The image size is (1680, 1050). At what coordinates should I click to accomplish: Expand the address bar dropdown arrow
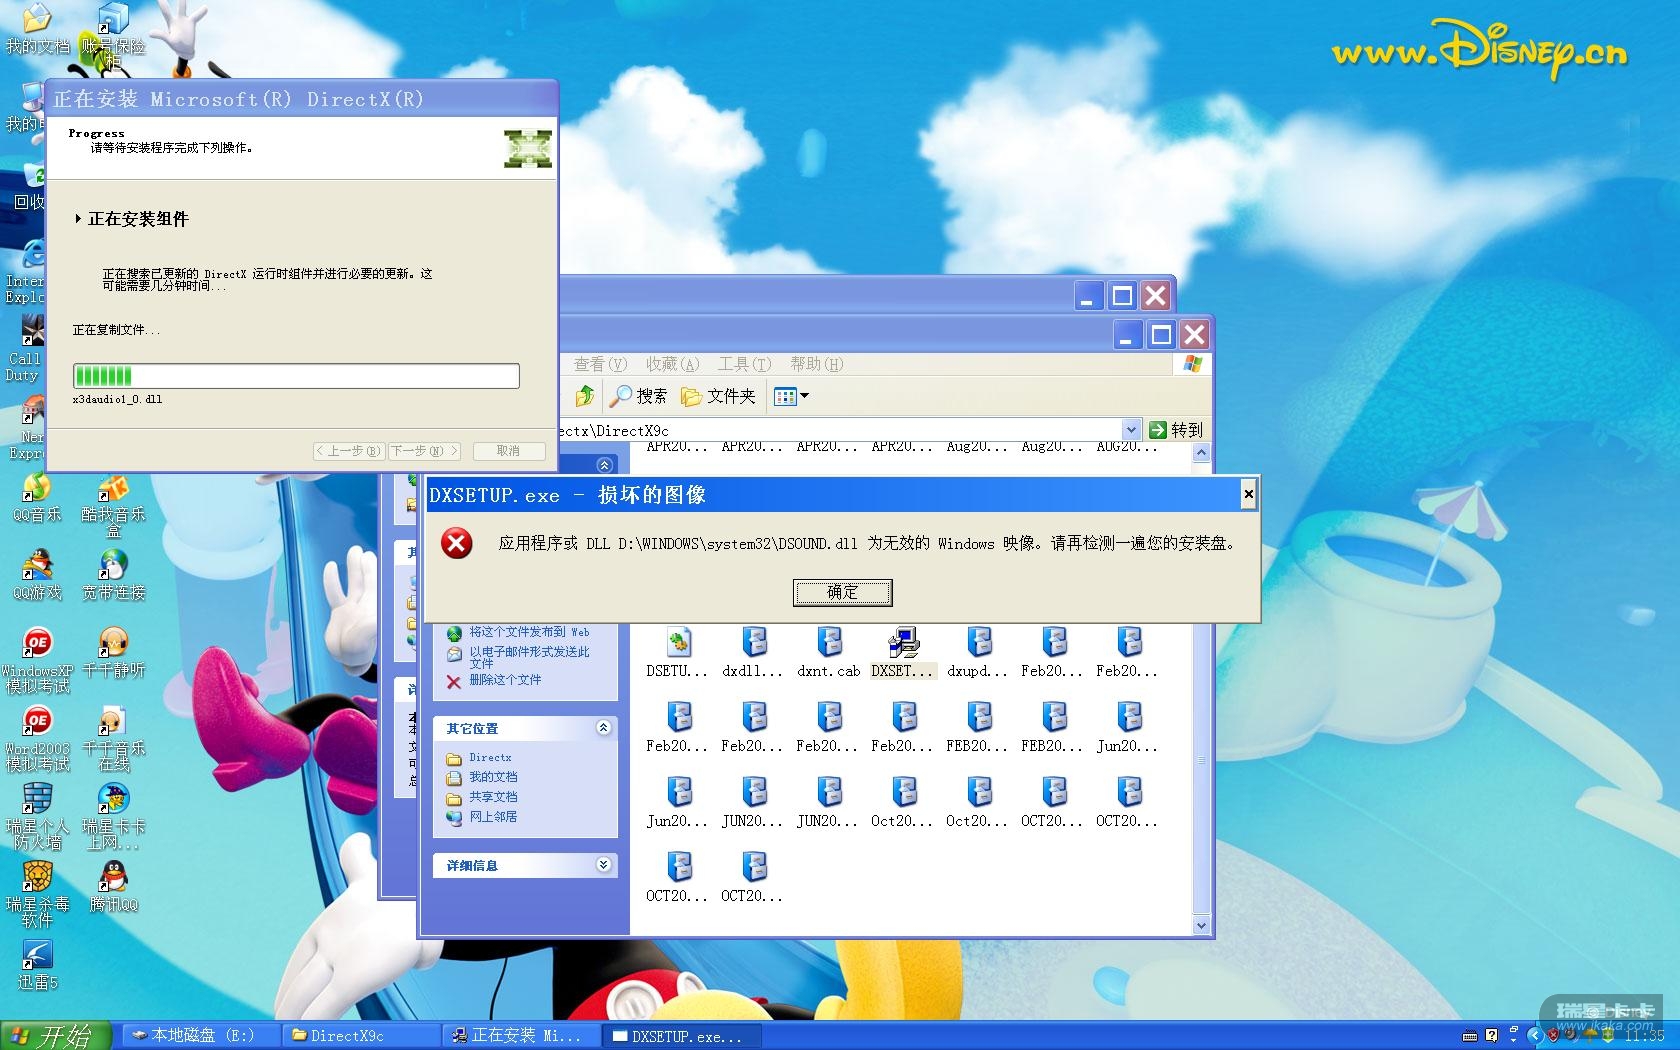coord(1131,430)
